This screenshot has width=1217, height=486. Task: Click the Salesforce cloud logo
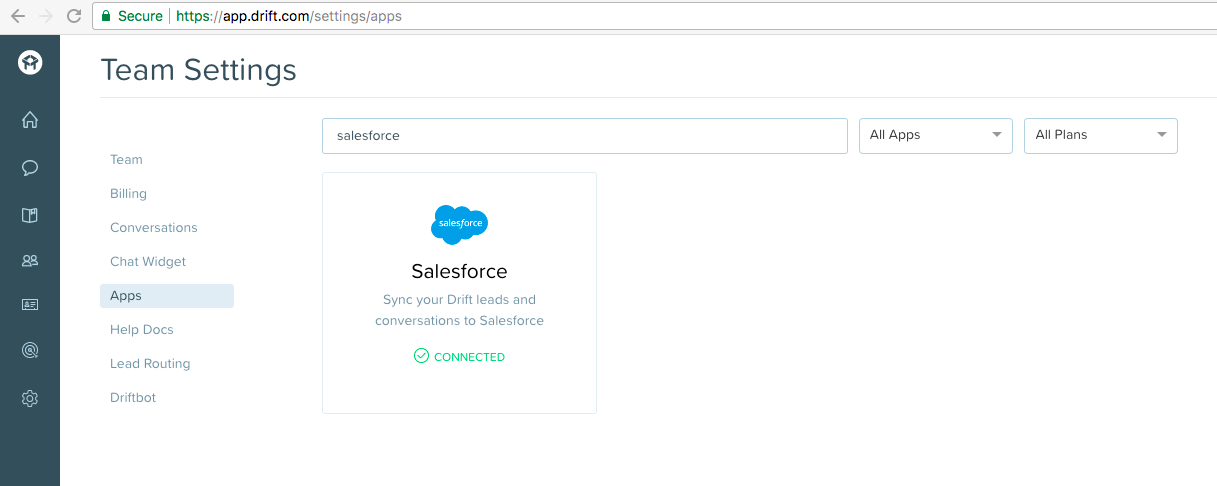click(x=459, y=224)
